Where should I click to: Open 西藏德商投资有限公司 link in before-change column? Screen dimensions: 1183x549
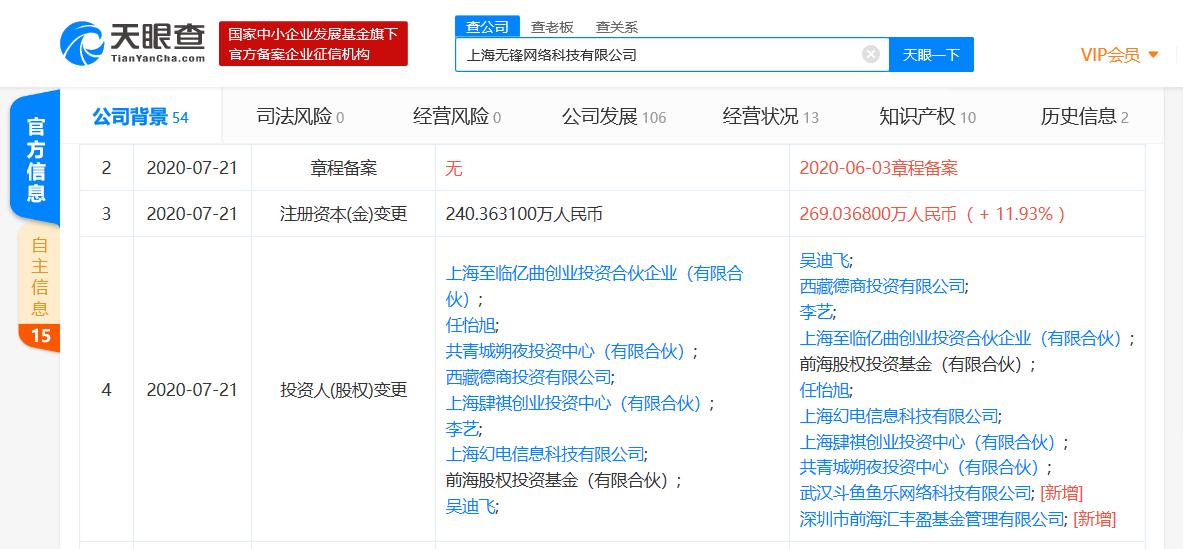(529, 376)
